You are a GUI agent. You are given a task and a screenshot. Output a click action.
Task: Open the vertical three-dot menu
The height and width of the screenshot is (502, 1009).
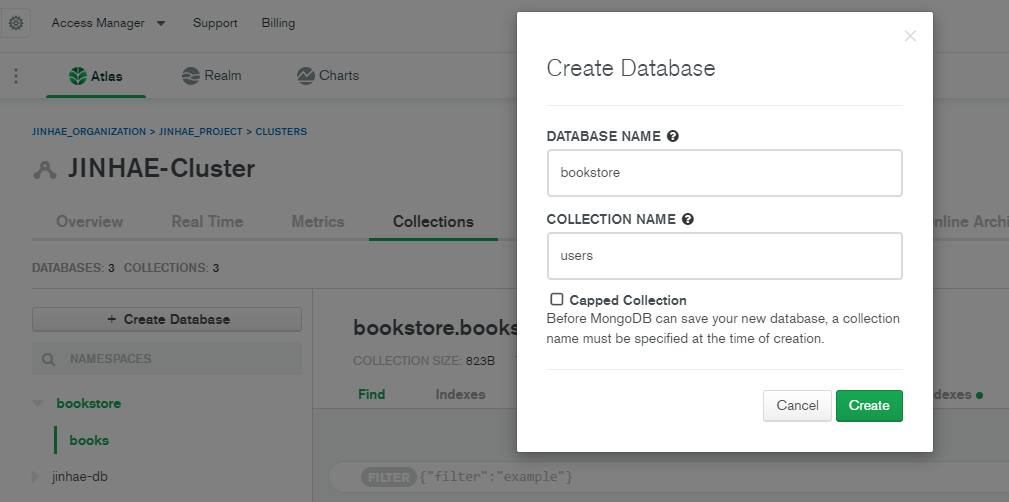click(x=16, y=76)
